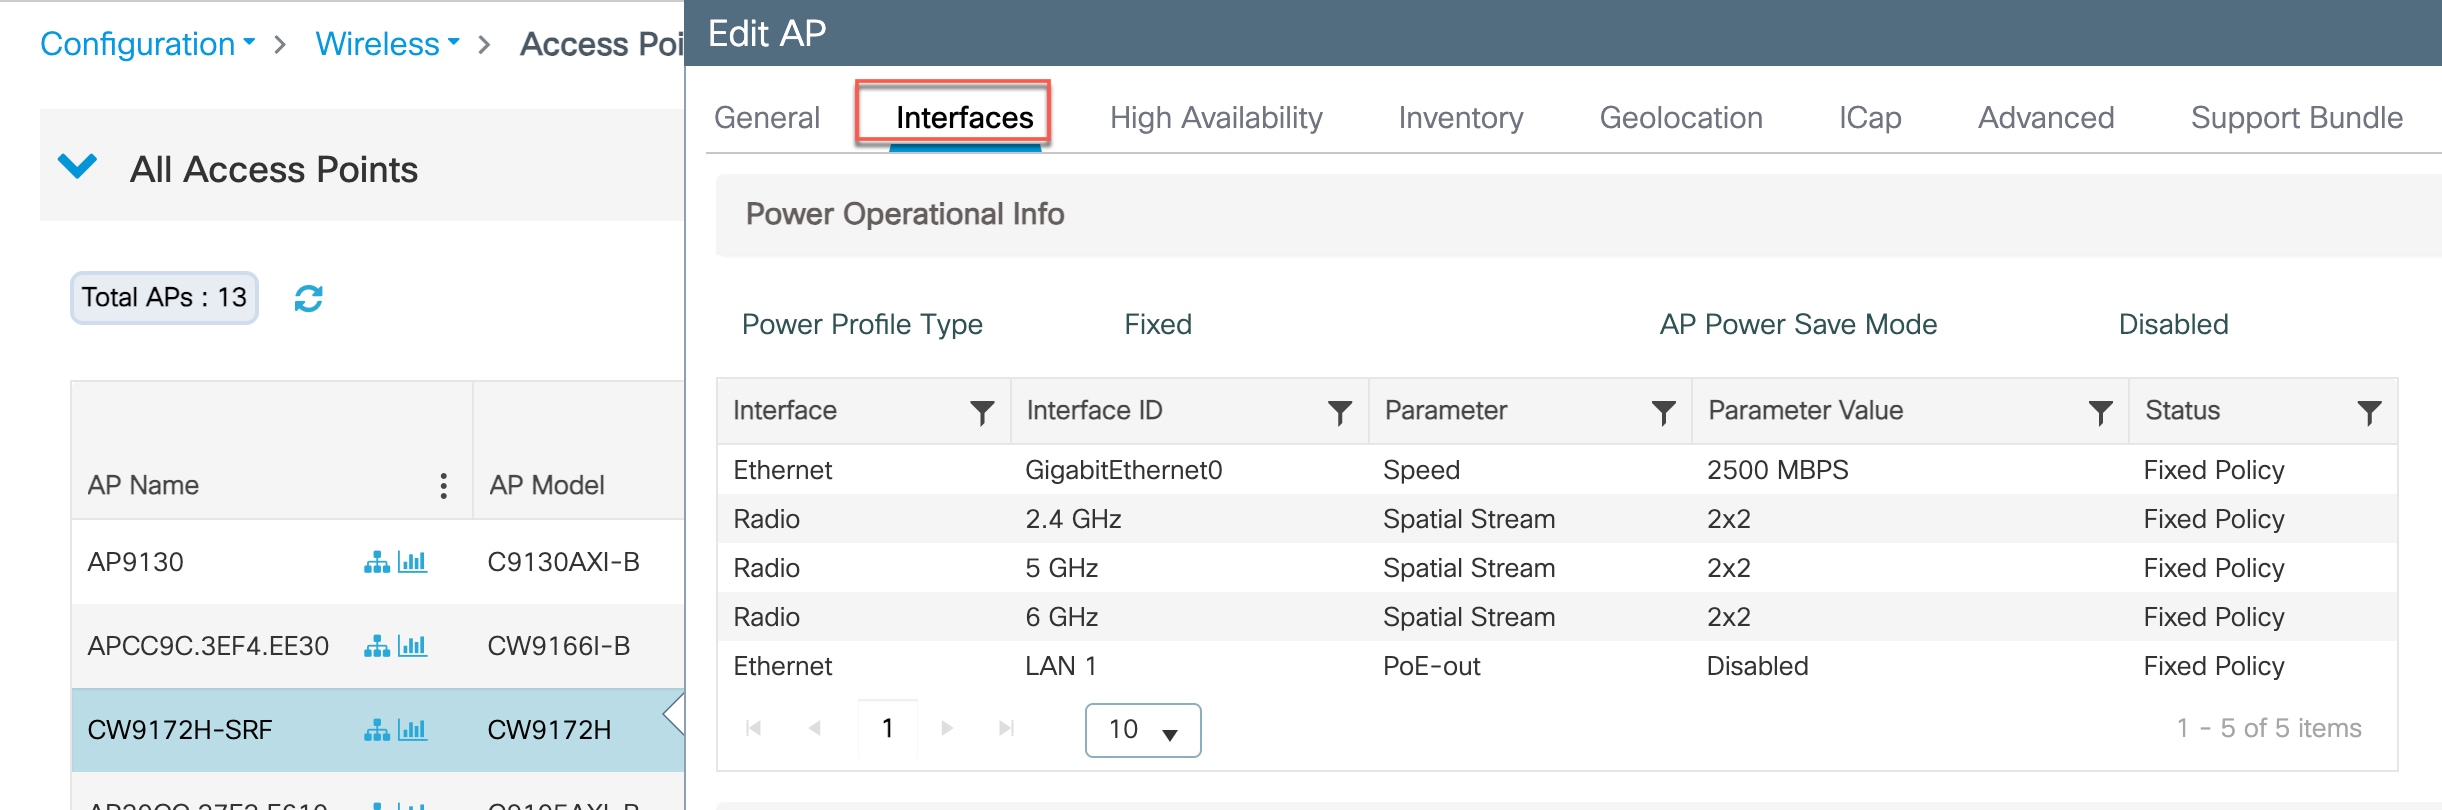Go to the last page of interfaces
This screenshot has width=2442, height=810.
click(1007, 728)
